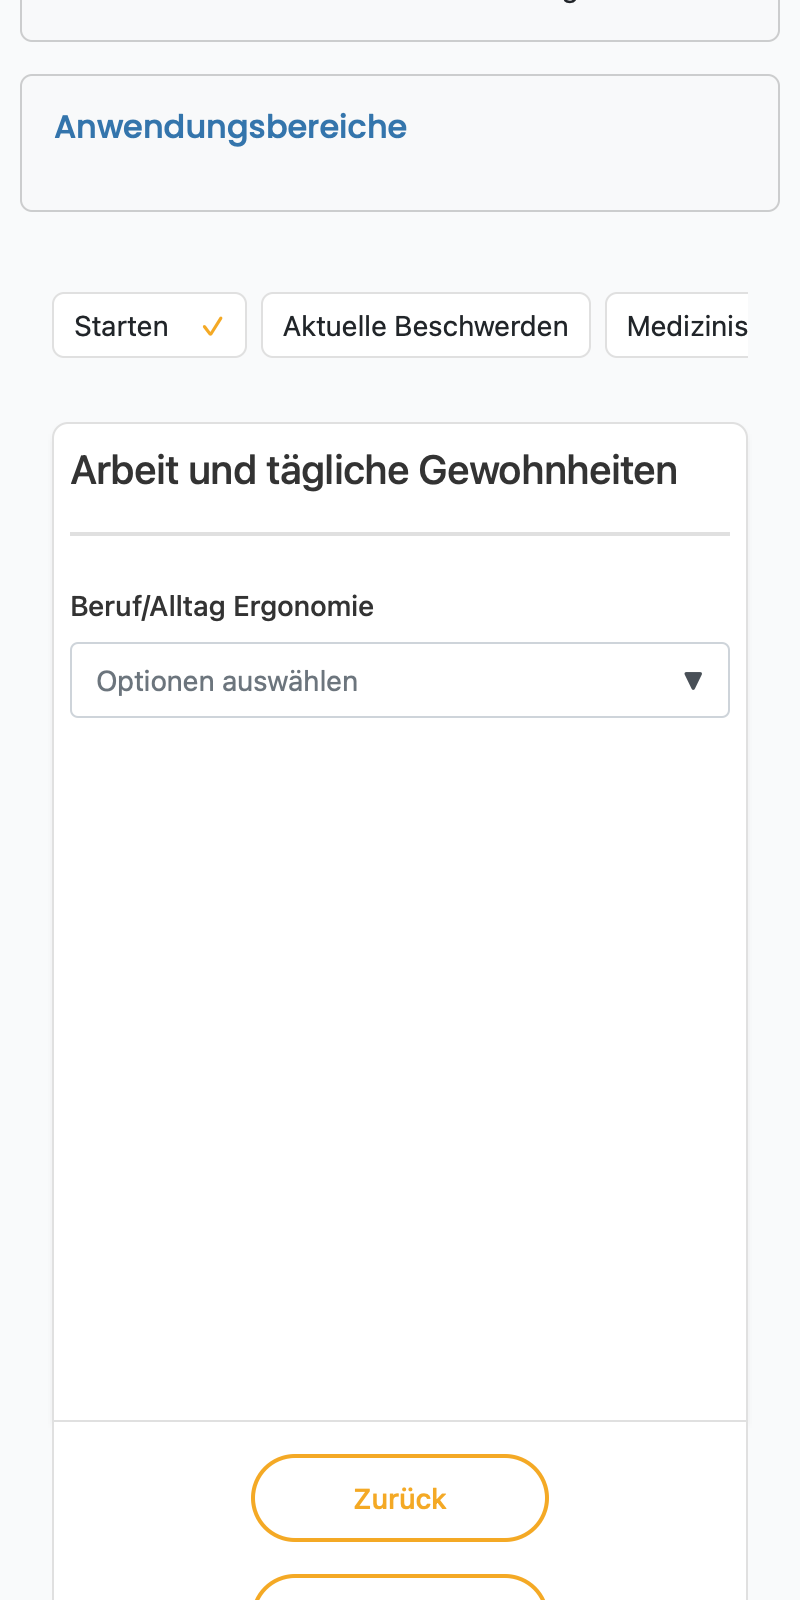Open the Starten step tab
Viewport: 800px width, 1600px height.
(x=149, y=325)
